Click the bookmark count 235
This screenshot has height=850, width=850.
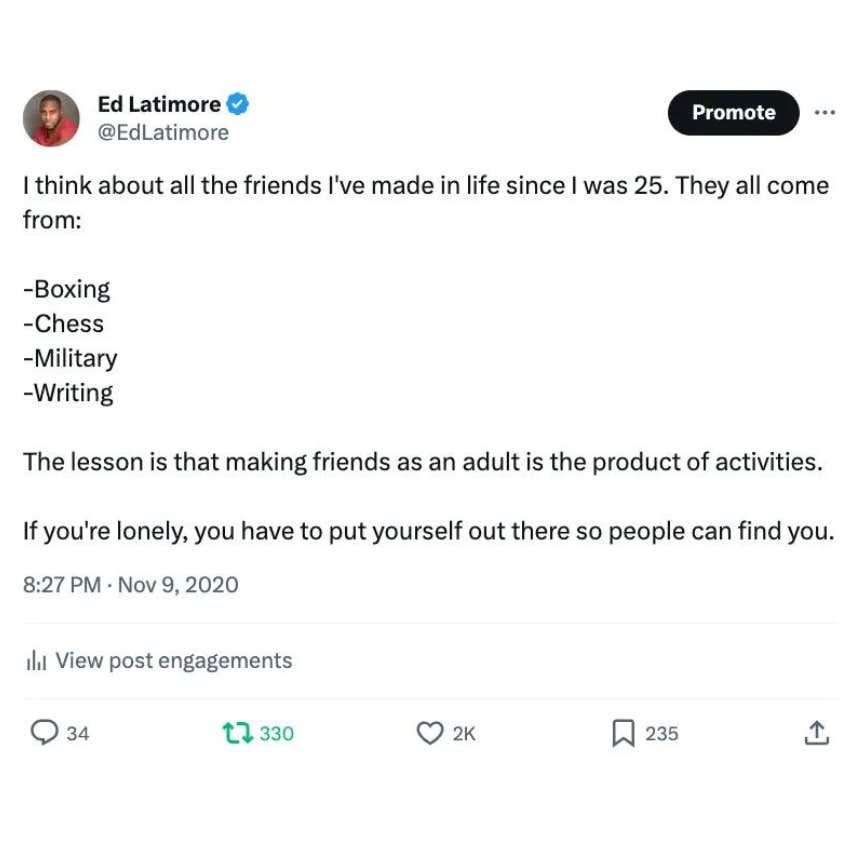662,734
